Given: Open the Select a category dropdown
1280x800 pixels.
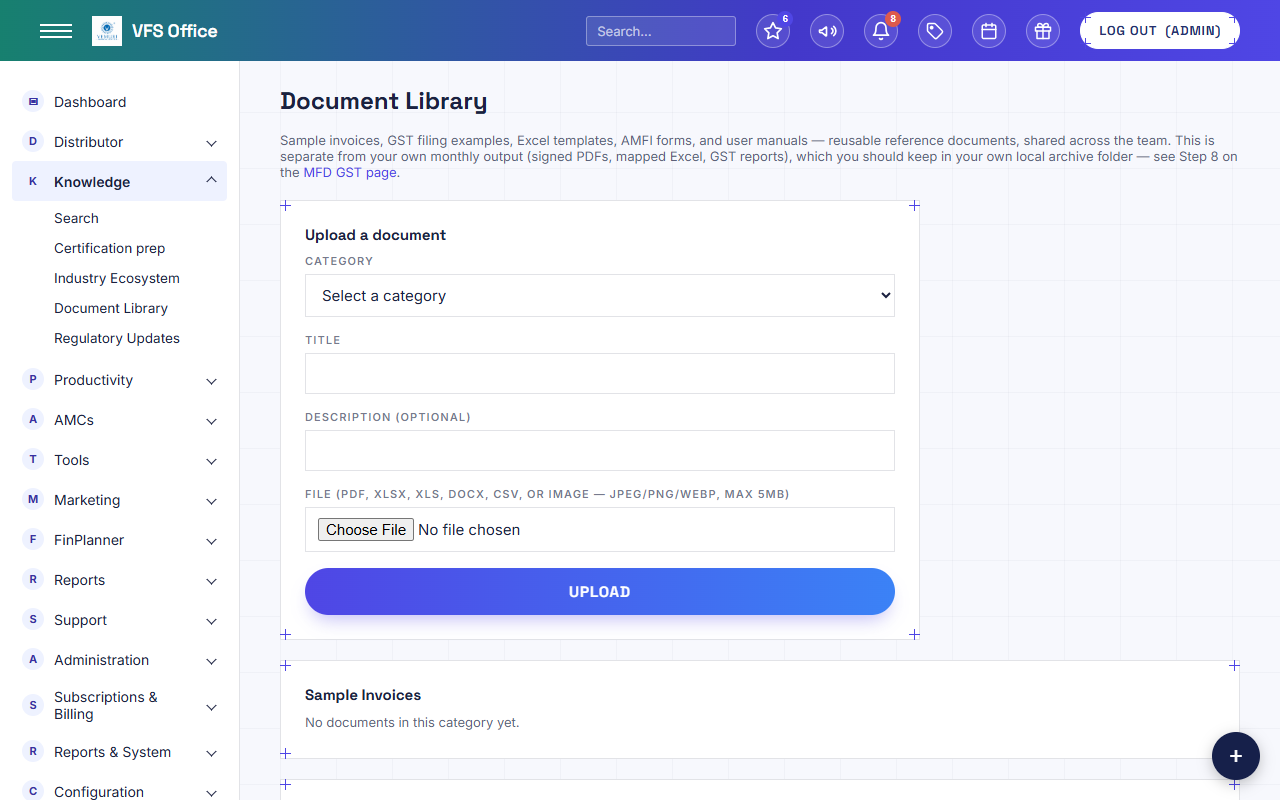Looking at the screenshot, I should (x=600, y=296).
